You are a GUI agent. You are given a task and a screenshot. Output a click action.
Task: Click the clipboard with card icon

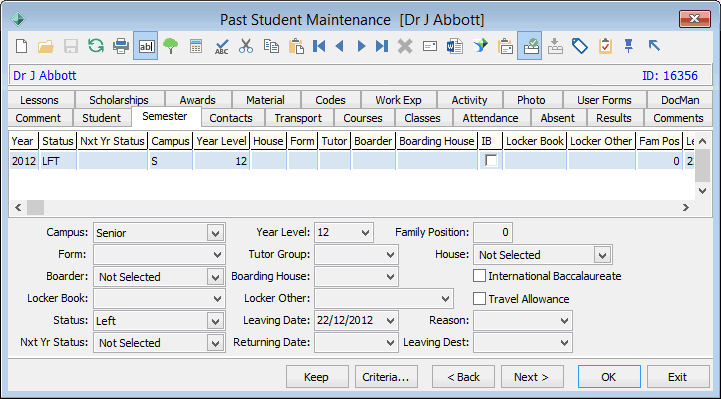505,46
